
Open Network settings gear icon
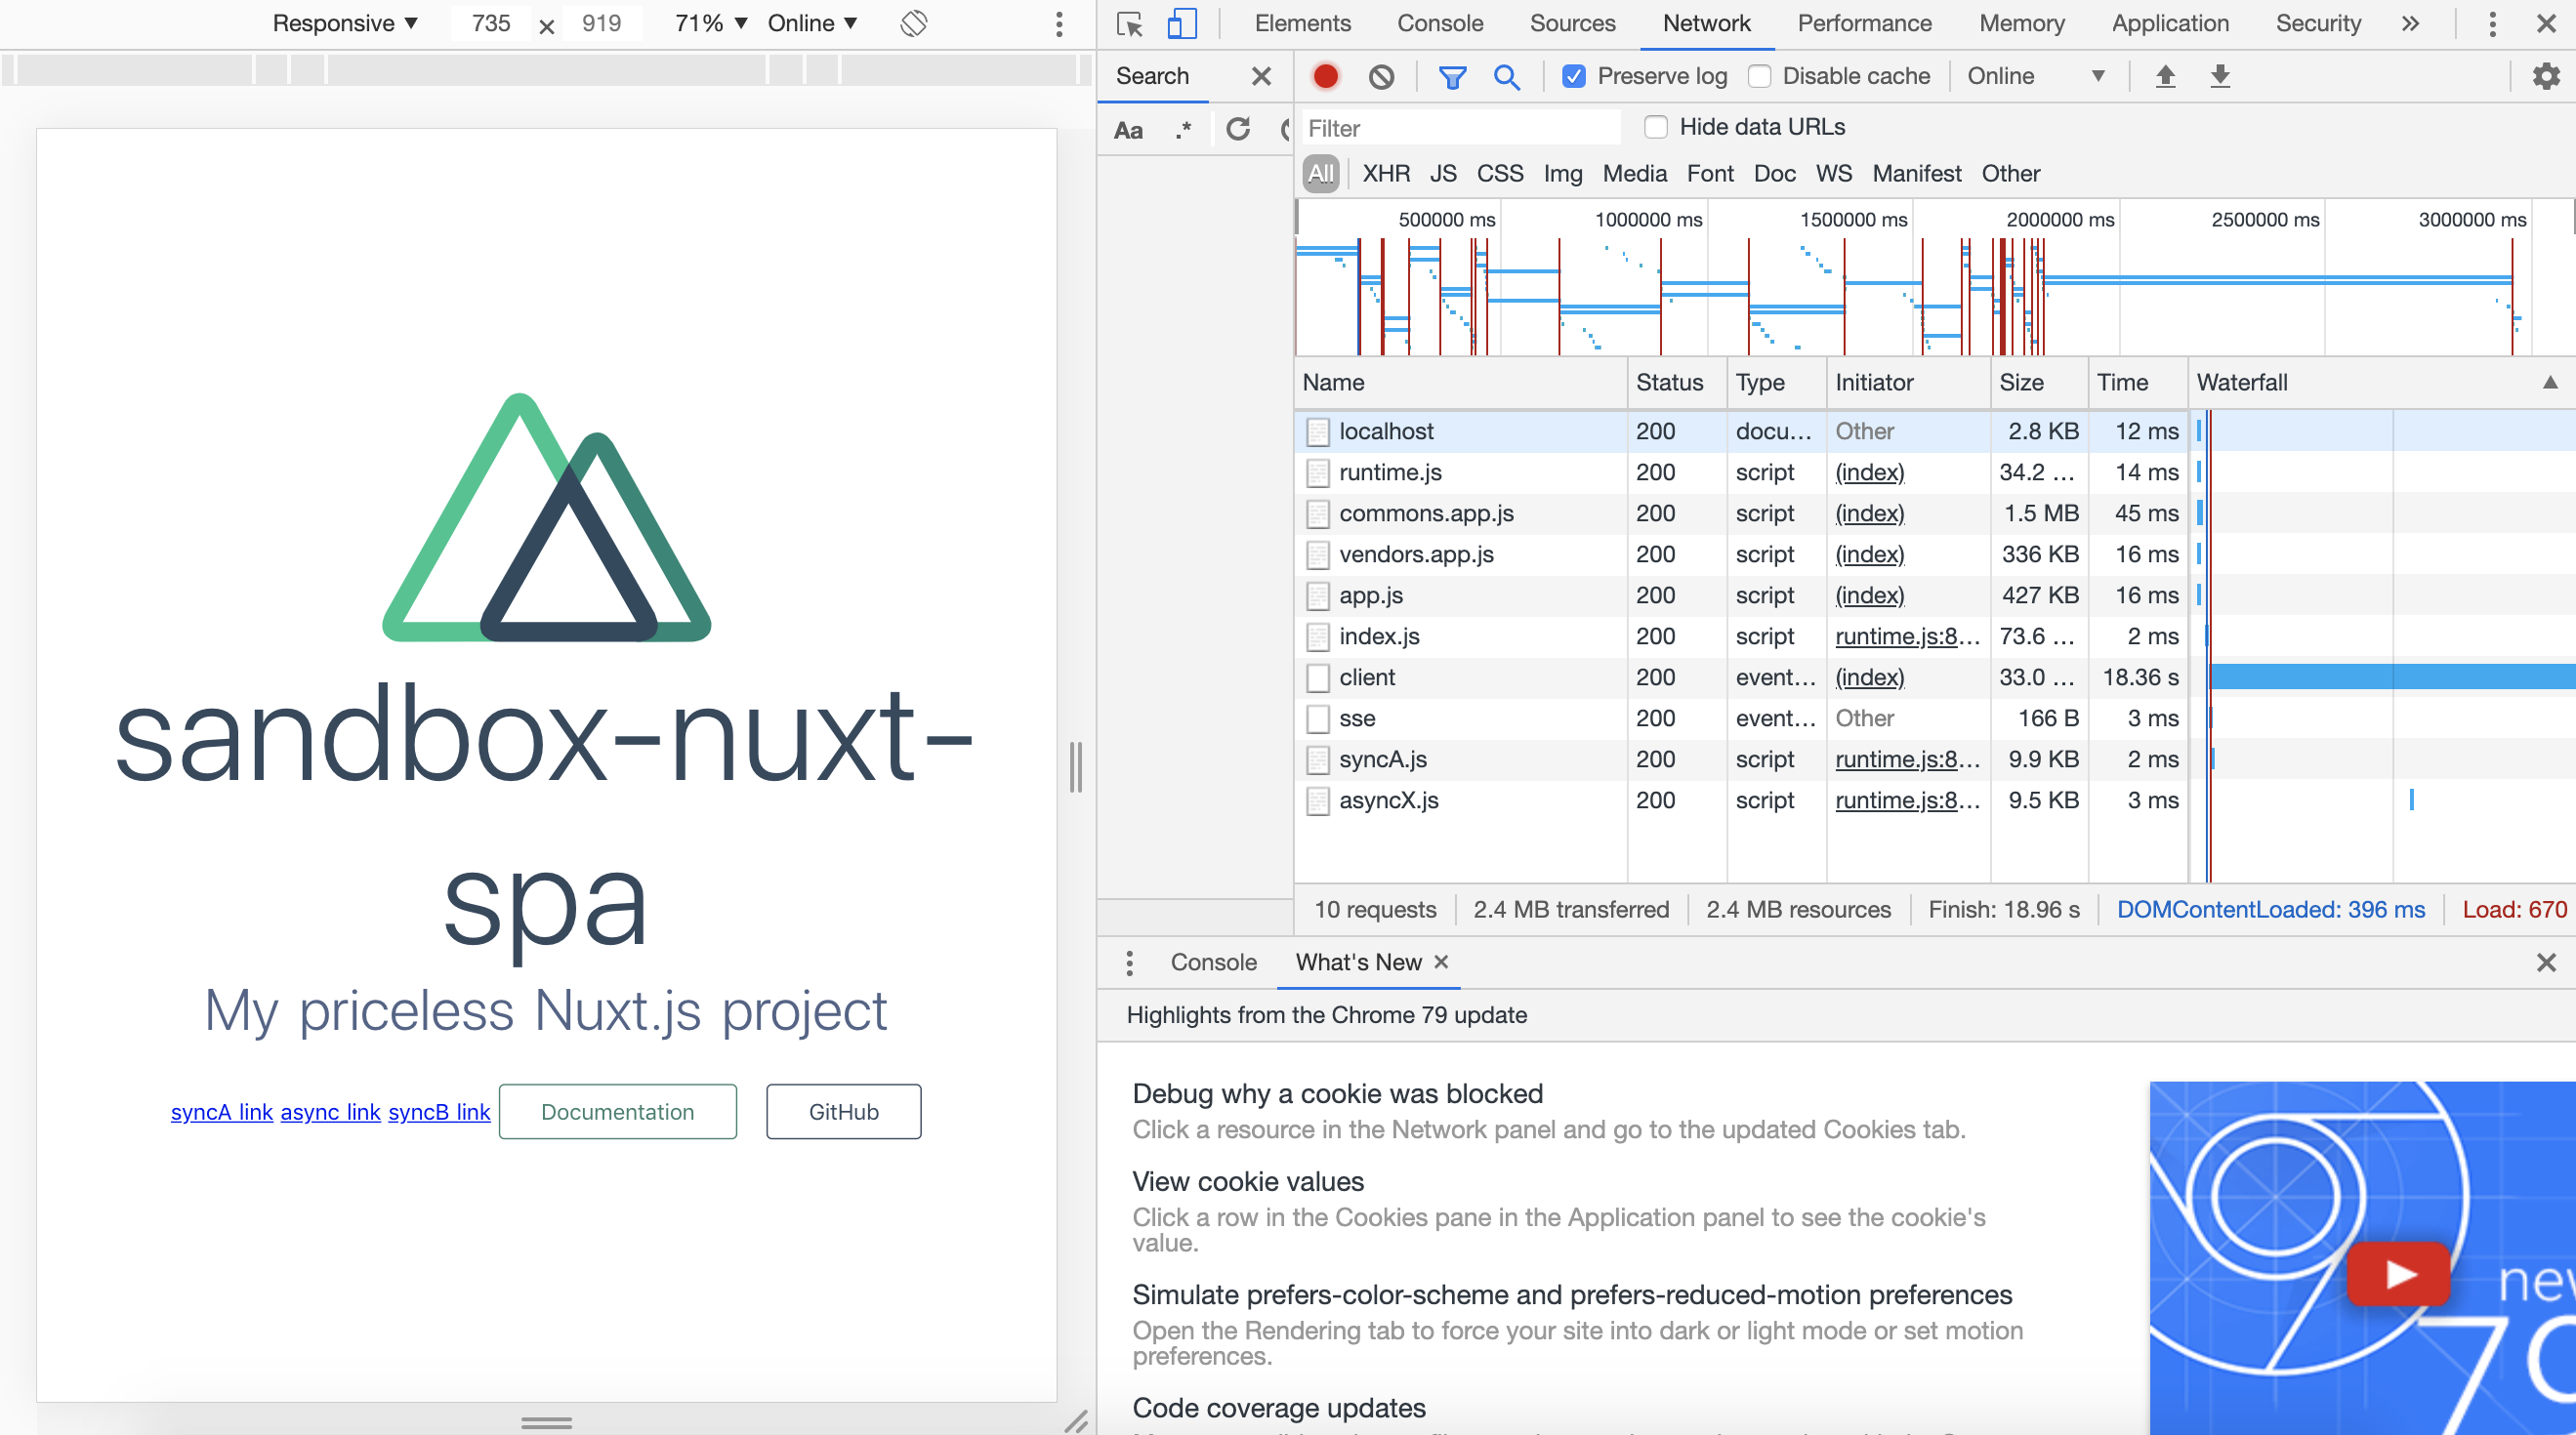pyautogui.click(x=2545, y=76)
